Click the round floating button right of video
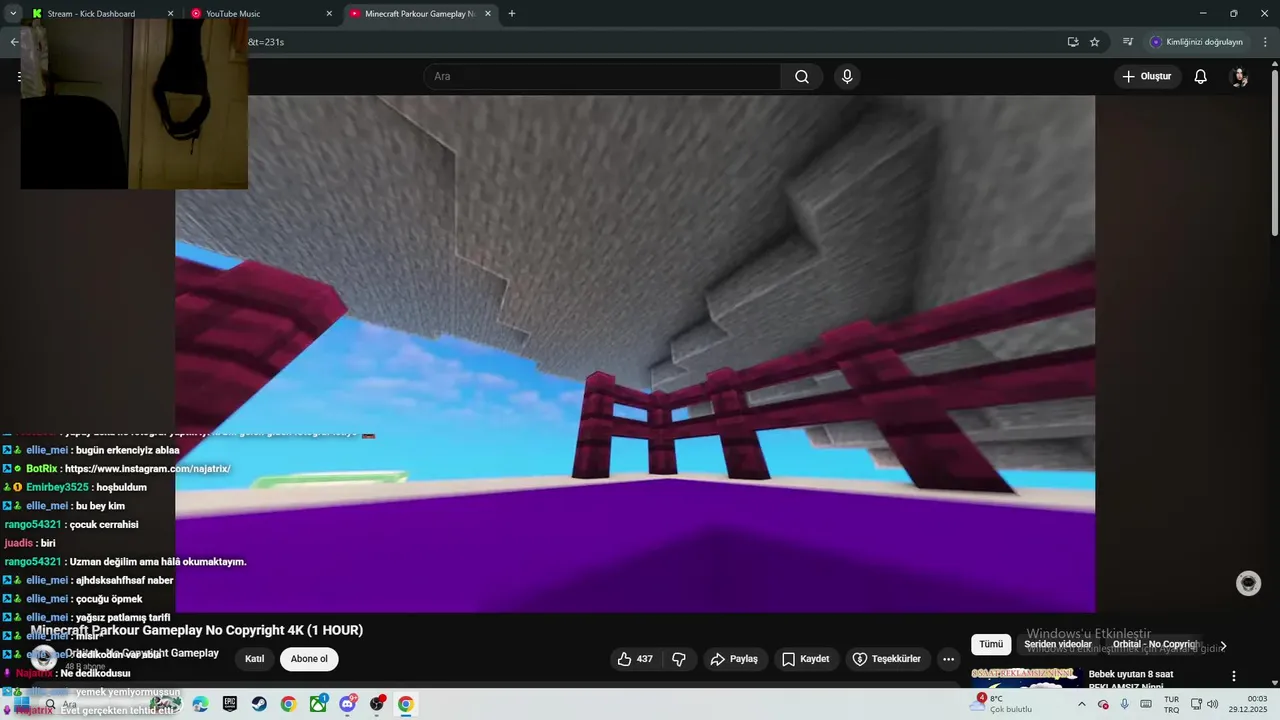The width and height of the screenshot is (1280, 720). (1248, 584)
